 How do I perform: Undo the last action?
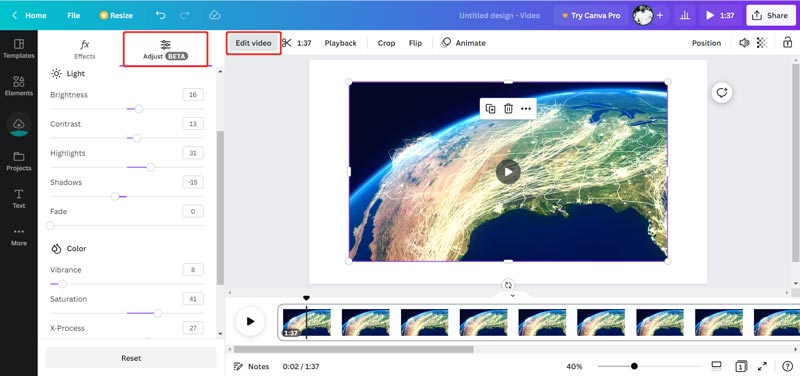tap(161, 15)
